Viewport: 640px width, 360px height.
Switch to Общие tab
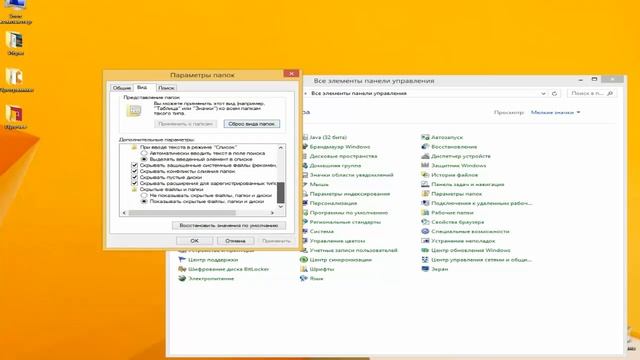click(122, 88)
